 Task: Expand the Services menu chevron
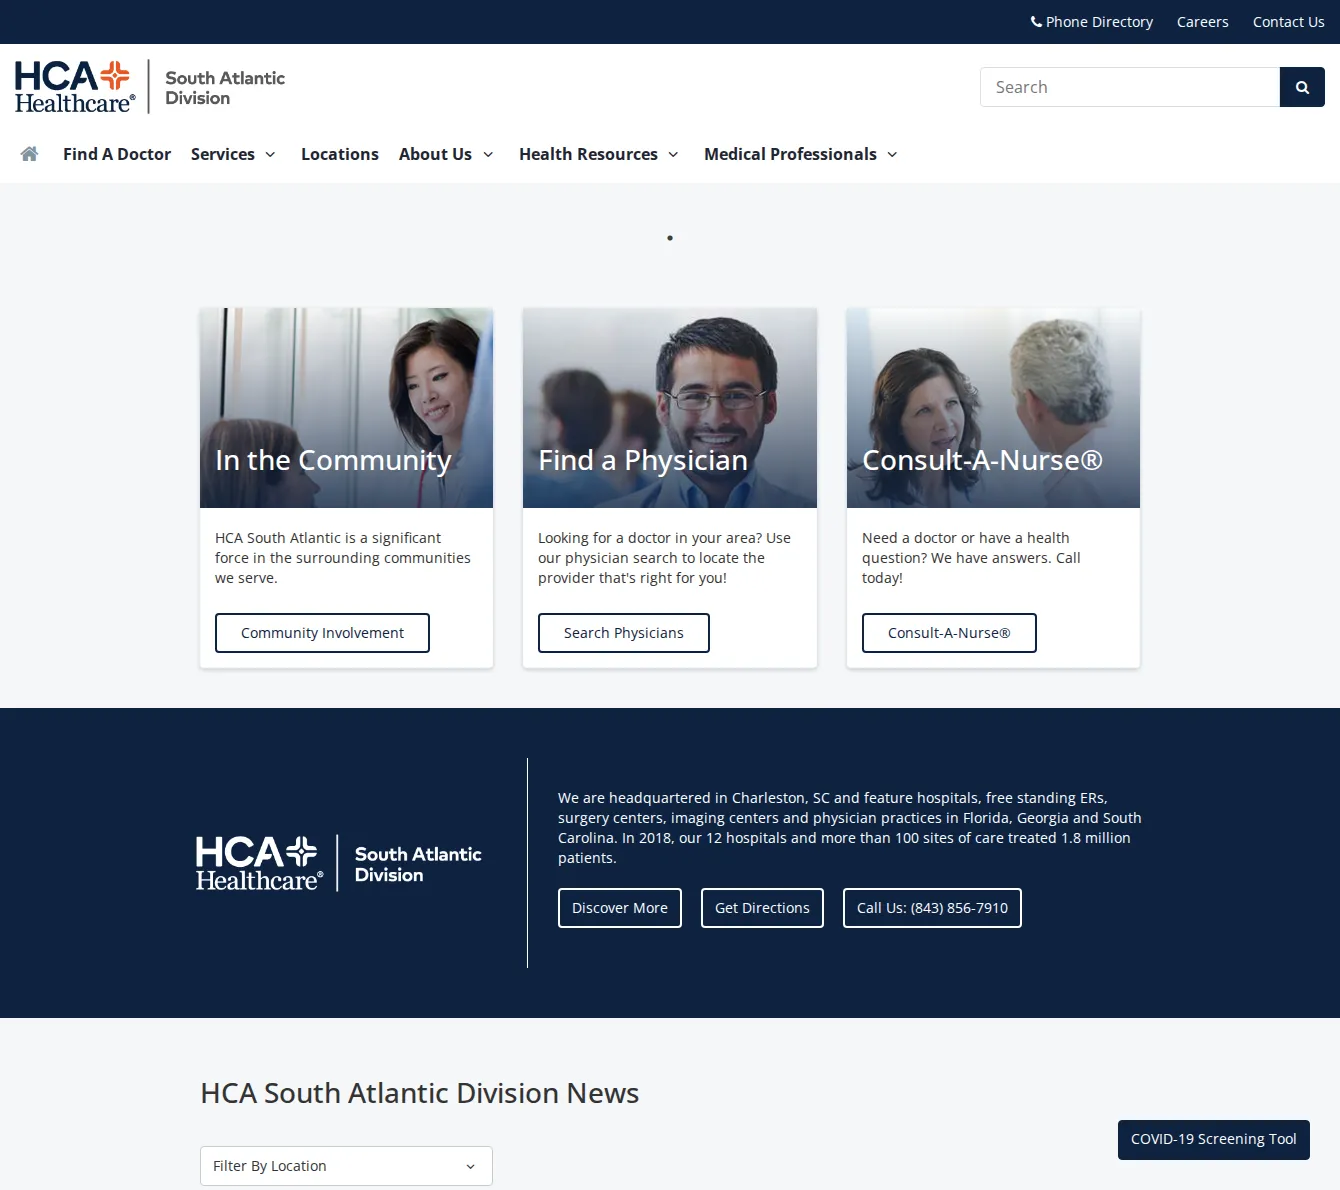click(270, 155)
